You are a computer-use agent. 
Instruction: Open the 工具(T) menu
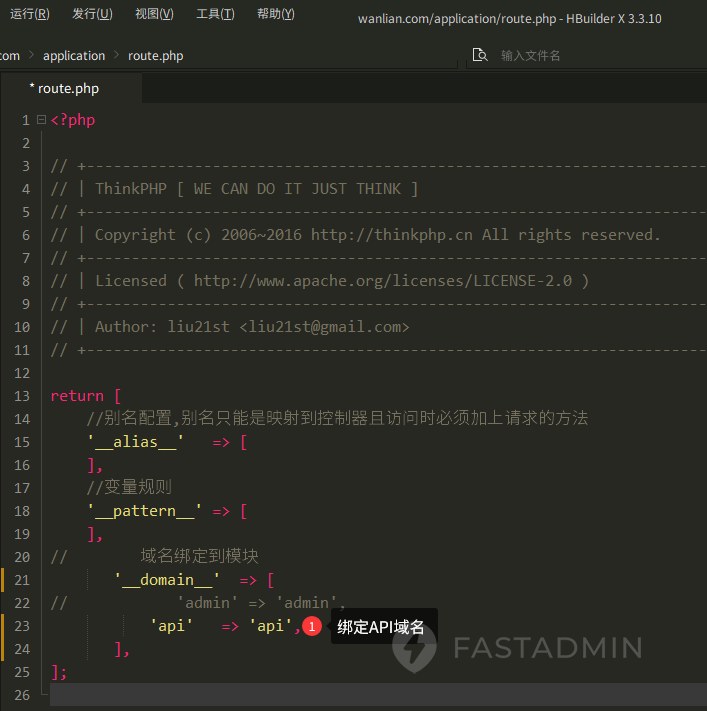coord(215,14)
